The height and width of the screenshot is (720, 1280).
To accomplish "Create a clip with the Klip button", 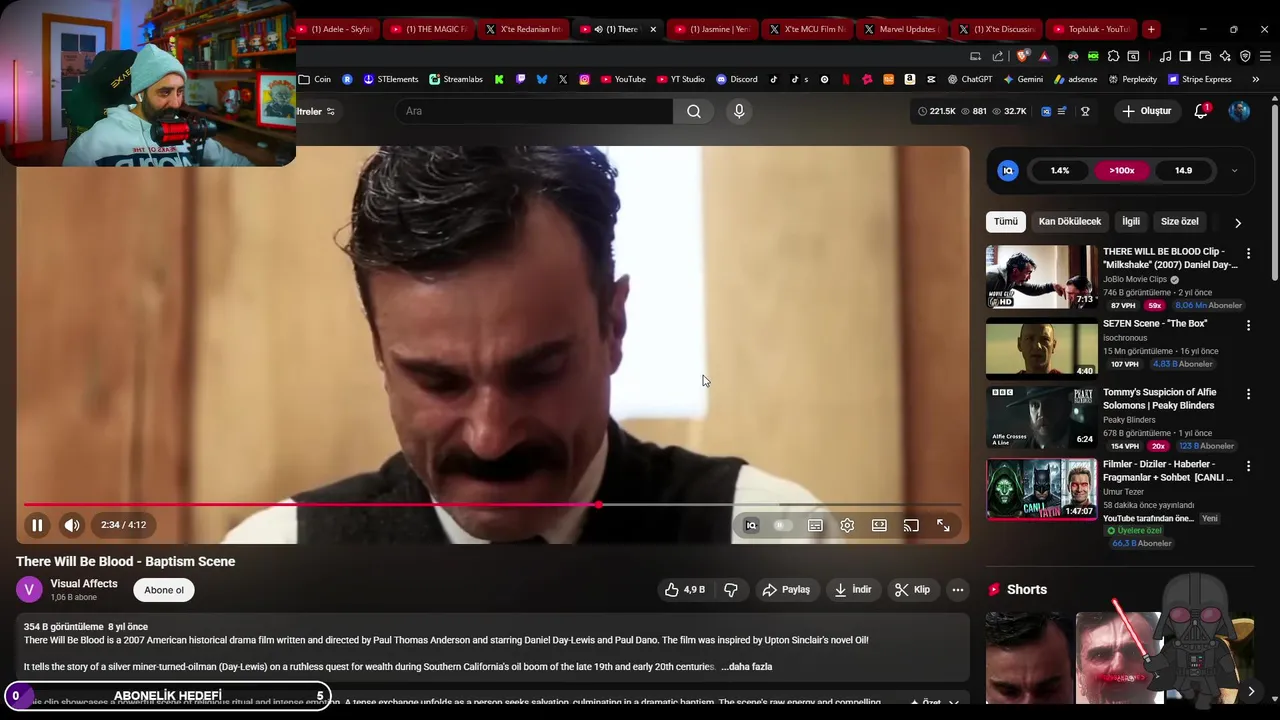I will [x=912, y=590].
